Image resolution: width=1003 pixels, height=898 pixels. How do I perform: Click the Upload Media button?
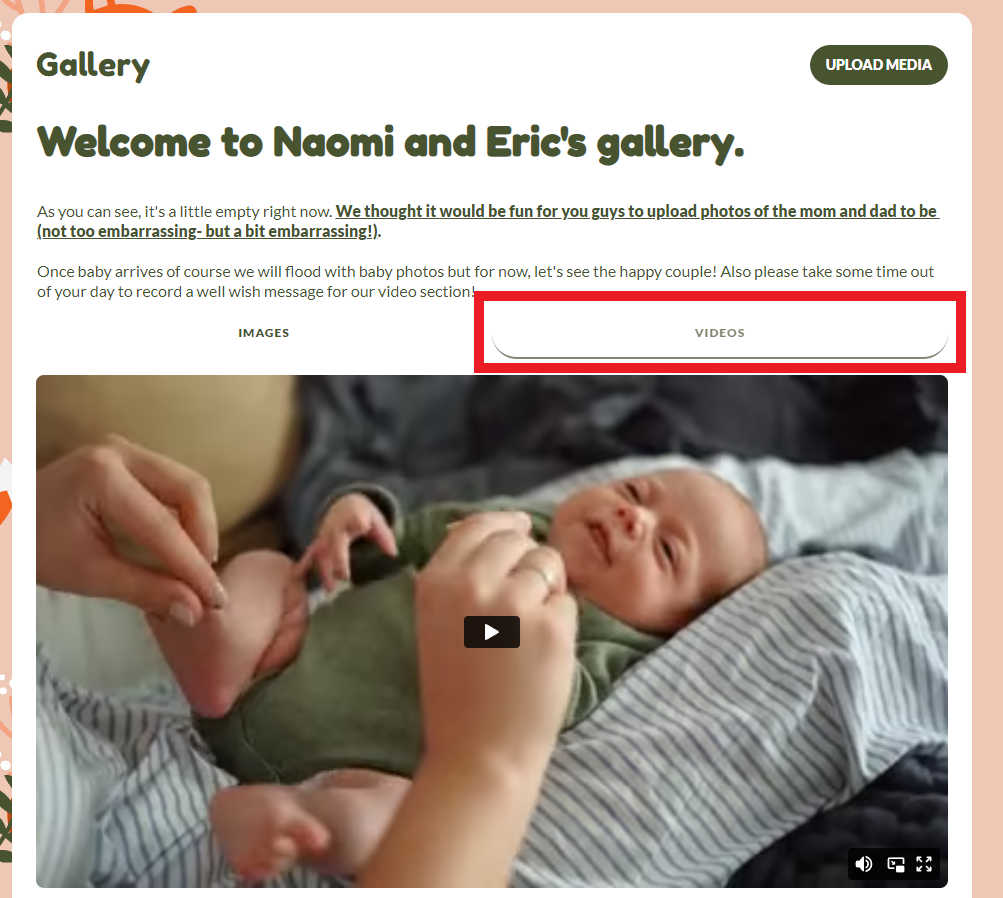878,65
